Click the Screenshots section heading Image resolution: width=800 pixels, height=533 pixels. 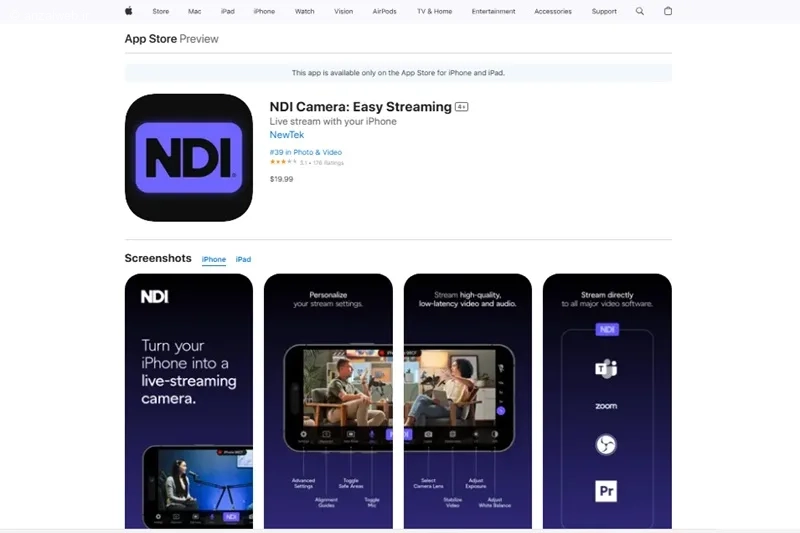pyautogui.click(x=158, y=258)
